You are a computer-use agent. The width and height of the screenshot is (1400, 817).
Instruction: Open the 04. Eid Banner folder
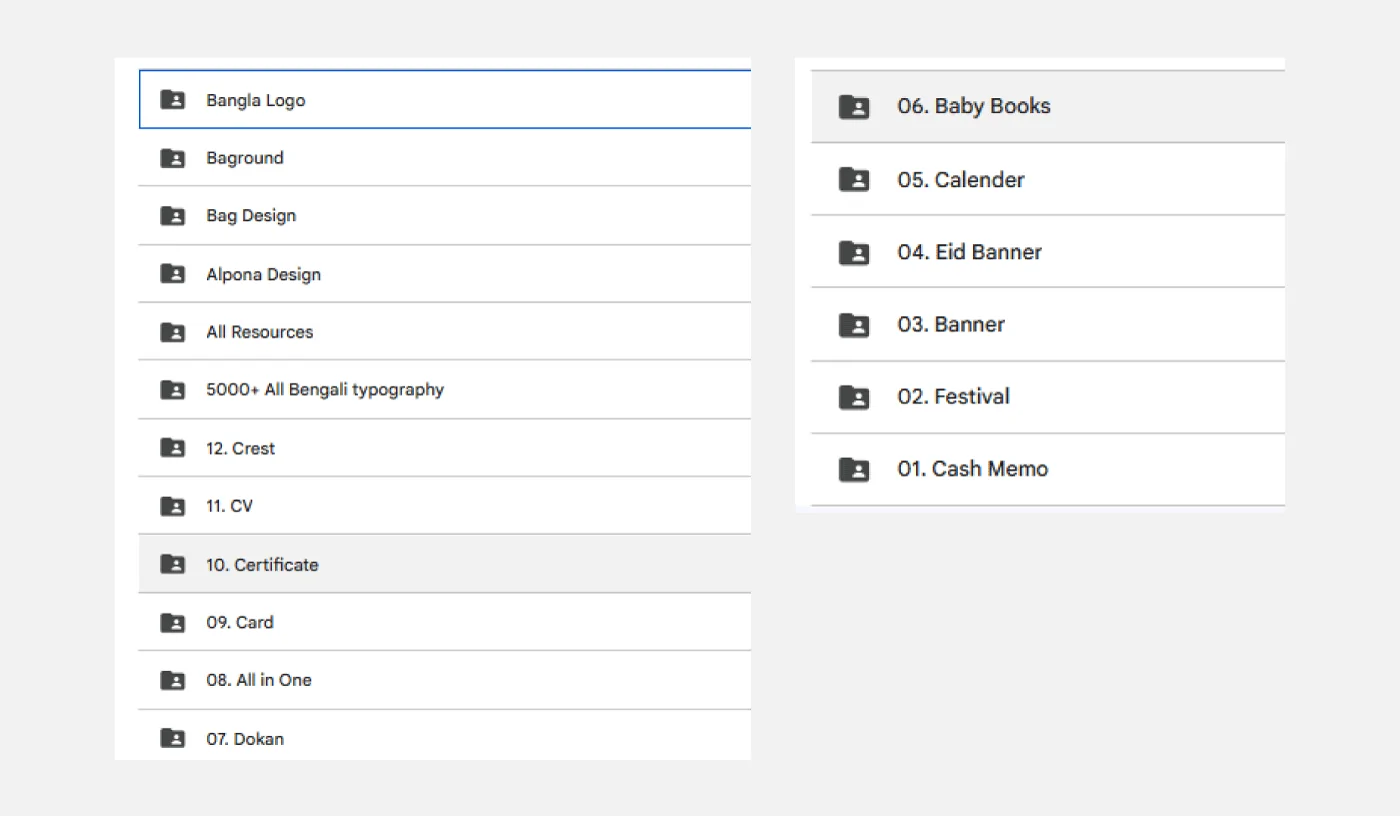coord(969,252)
